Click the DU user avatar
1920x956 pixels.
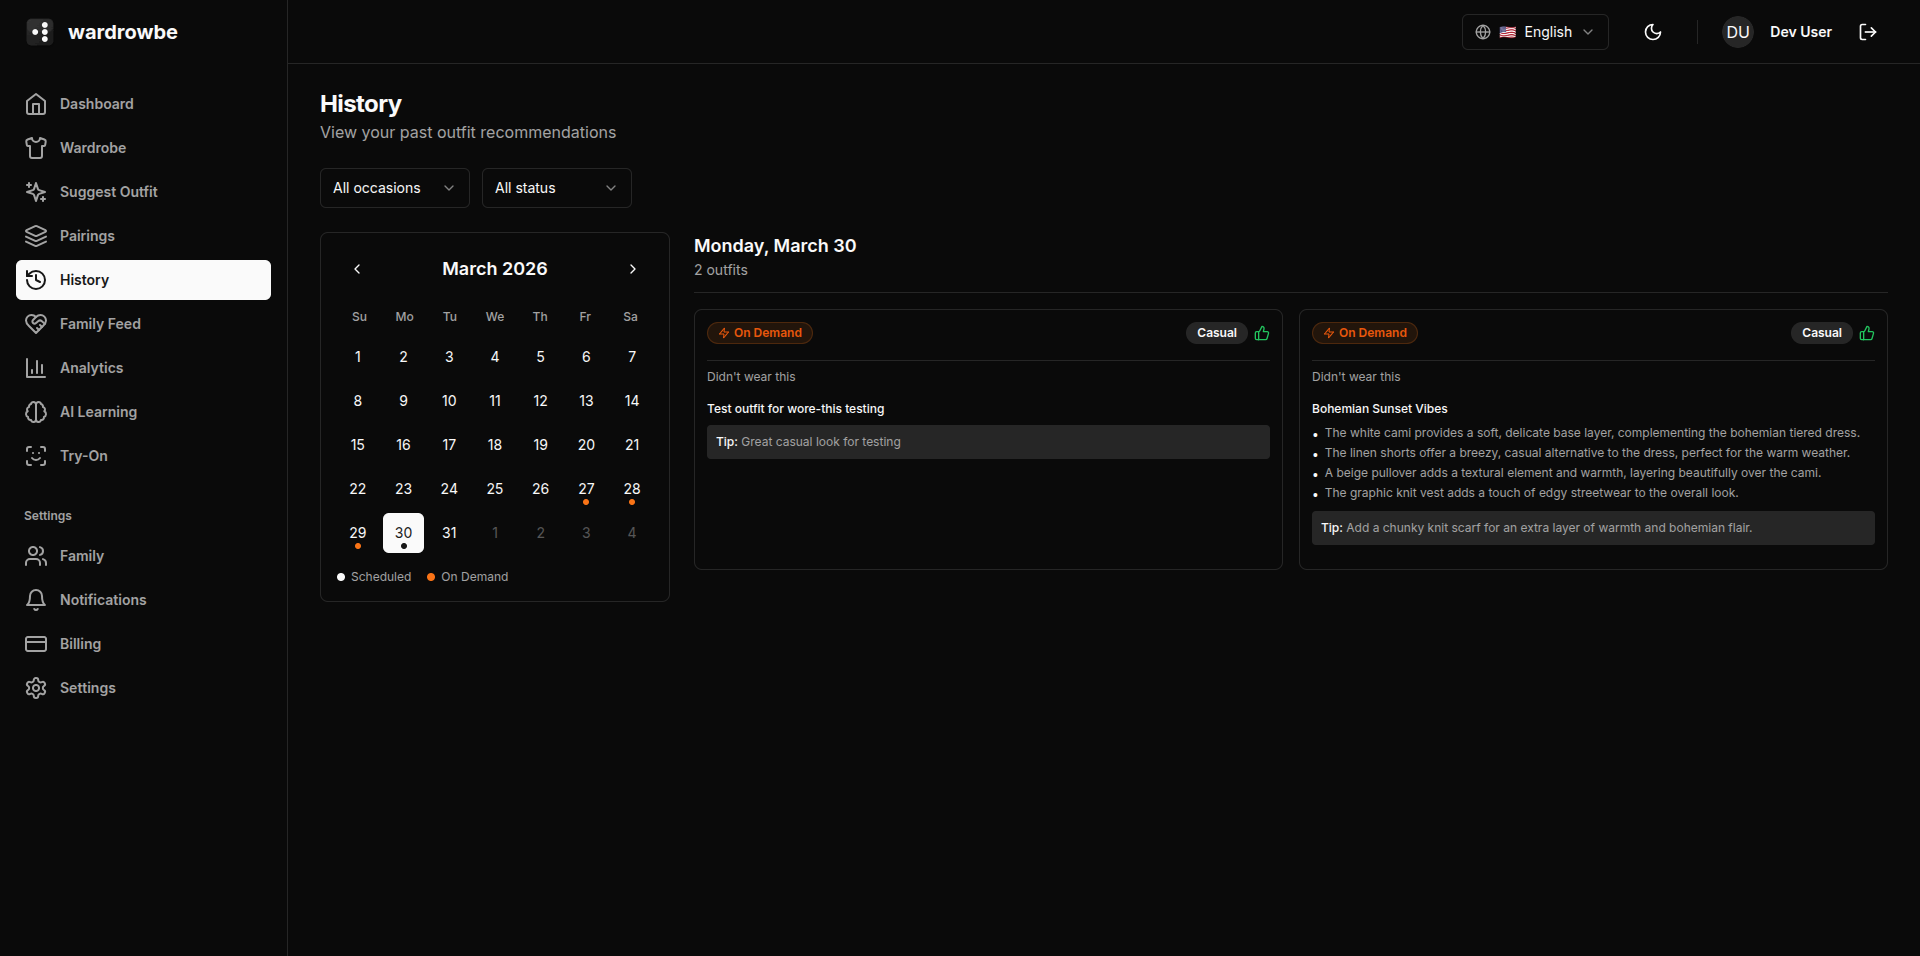coord(1737,32)
